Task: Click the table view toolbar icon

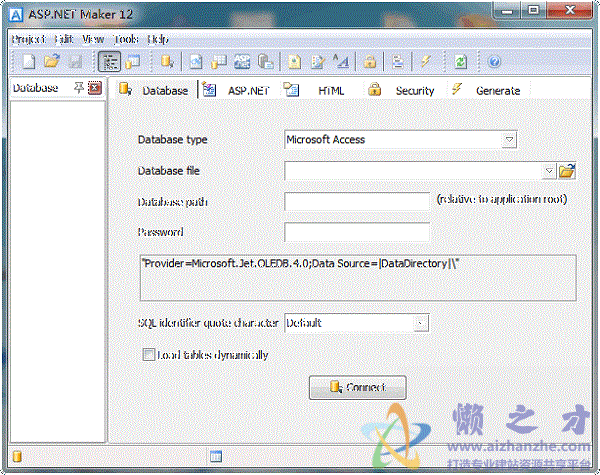Action: (133, 61)
